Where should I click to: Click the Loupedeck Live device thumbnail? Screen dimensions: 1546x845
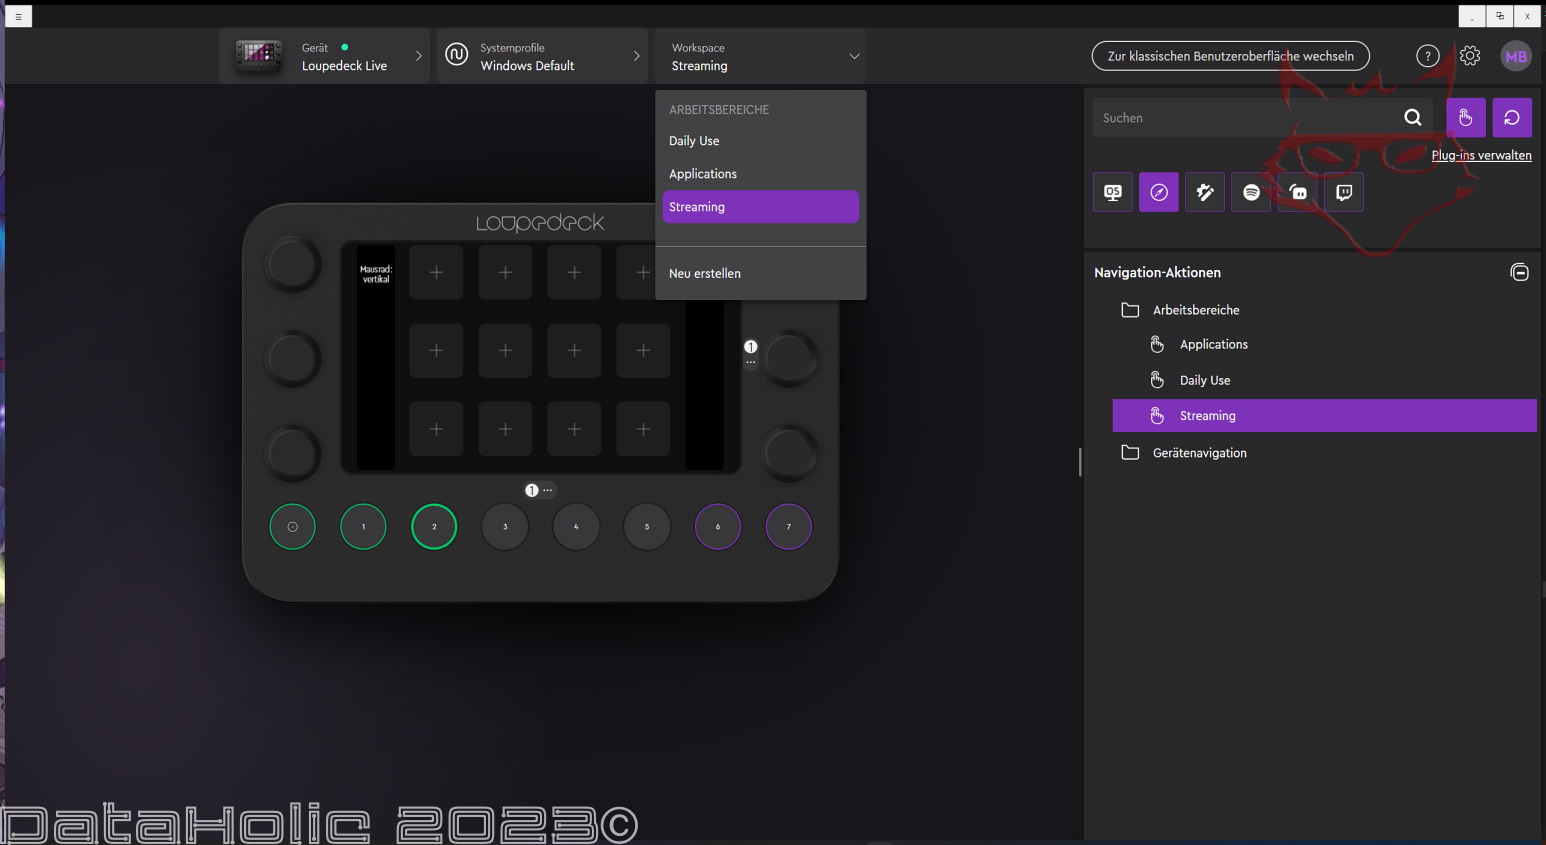[x=258, y=55]
